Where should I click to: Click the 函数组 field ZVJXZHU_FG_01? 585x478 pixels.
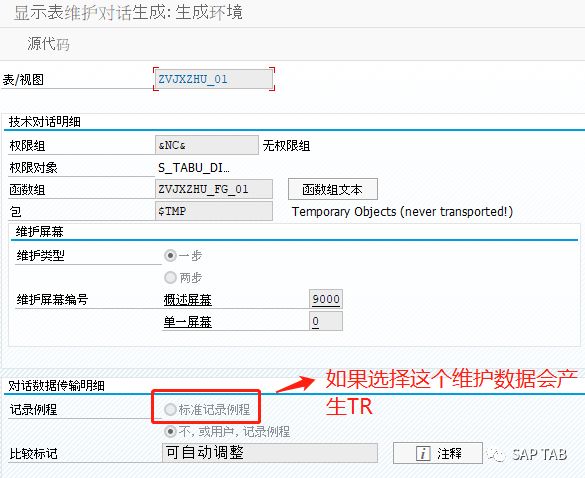point(214,189)
